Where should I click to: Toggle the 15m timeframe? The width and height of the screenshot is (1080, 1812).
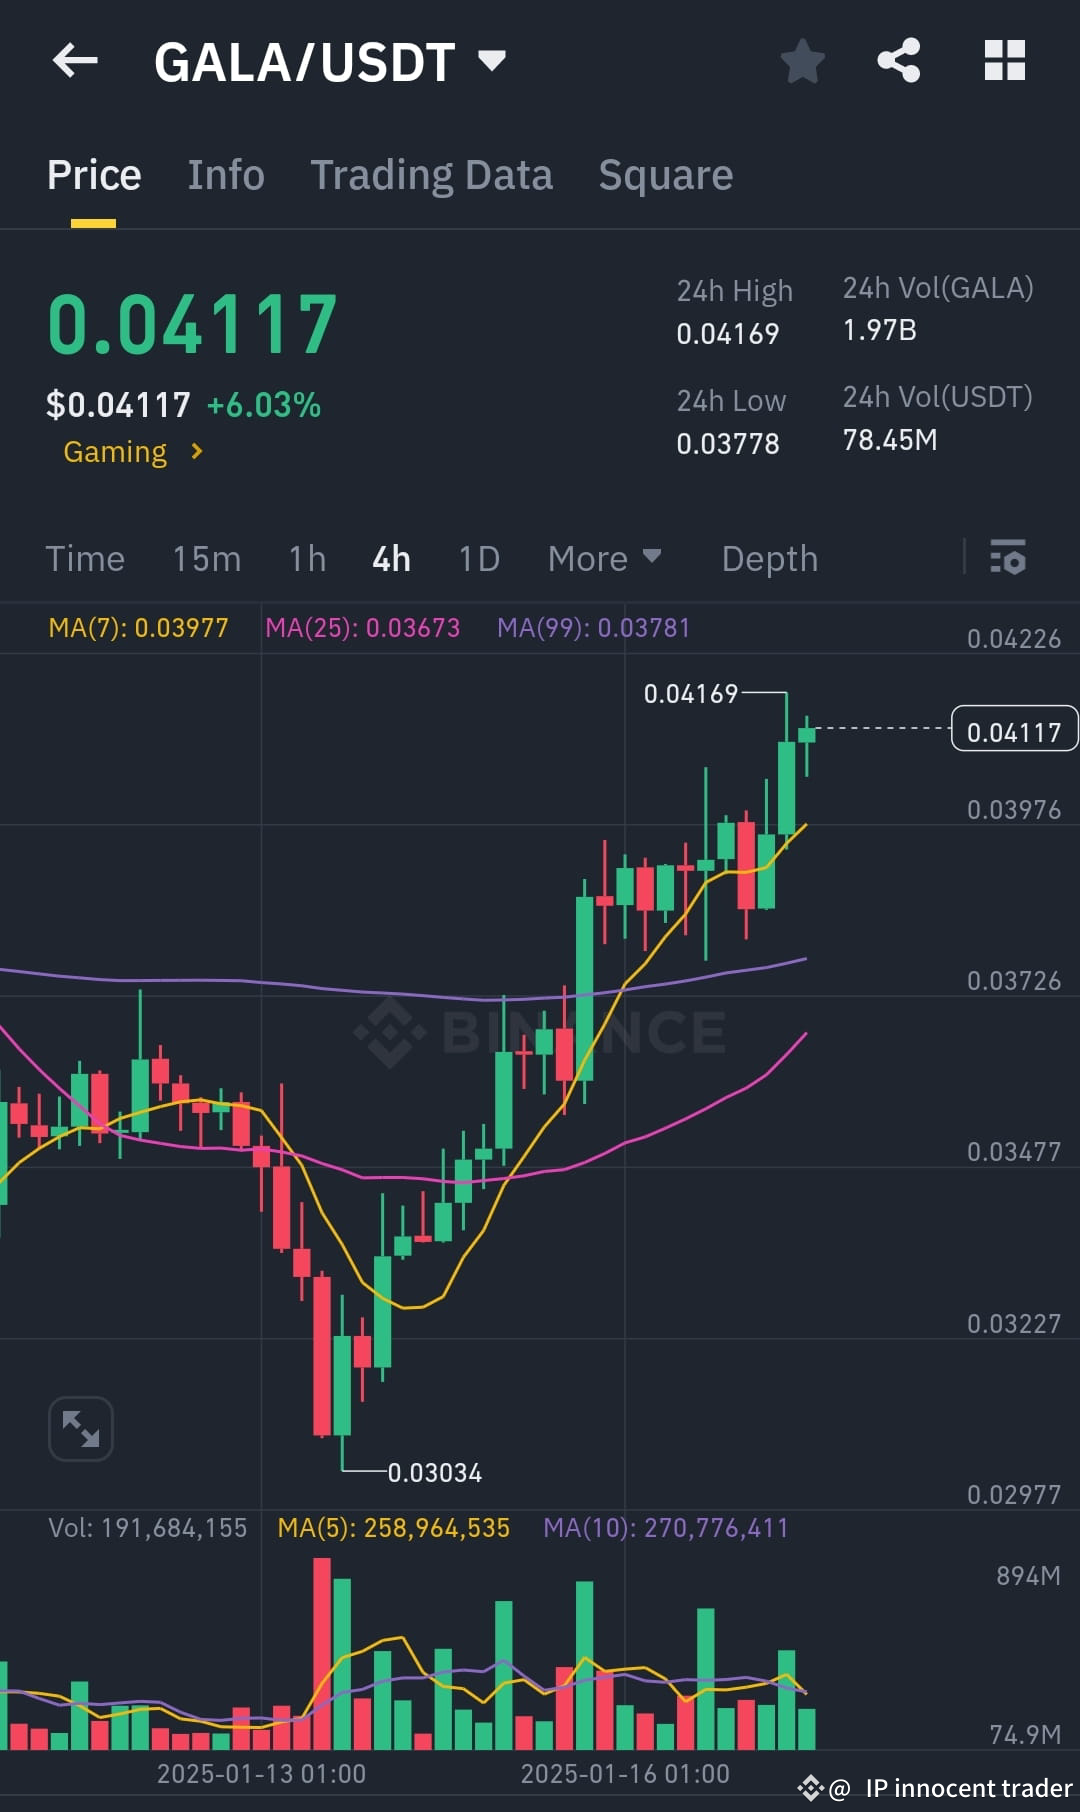pos(207,558)
